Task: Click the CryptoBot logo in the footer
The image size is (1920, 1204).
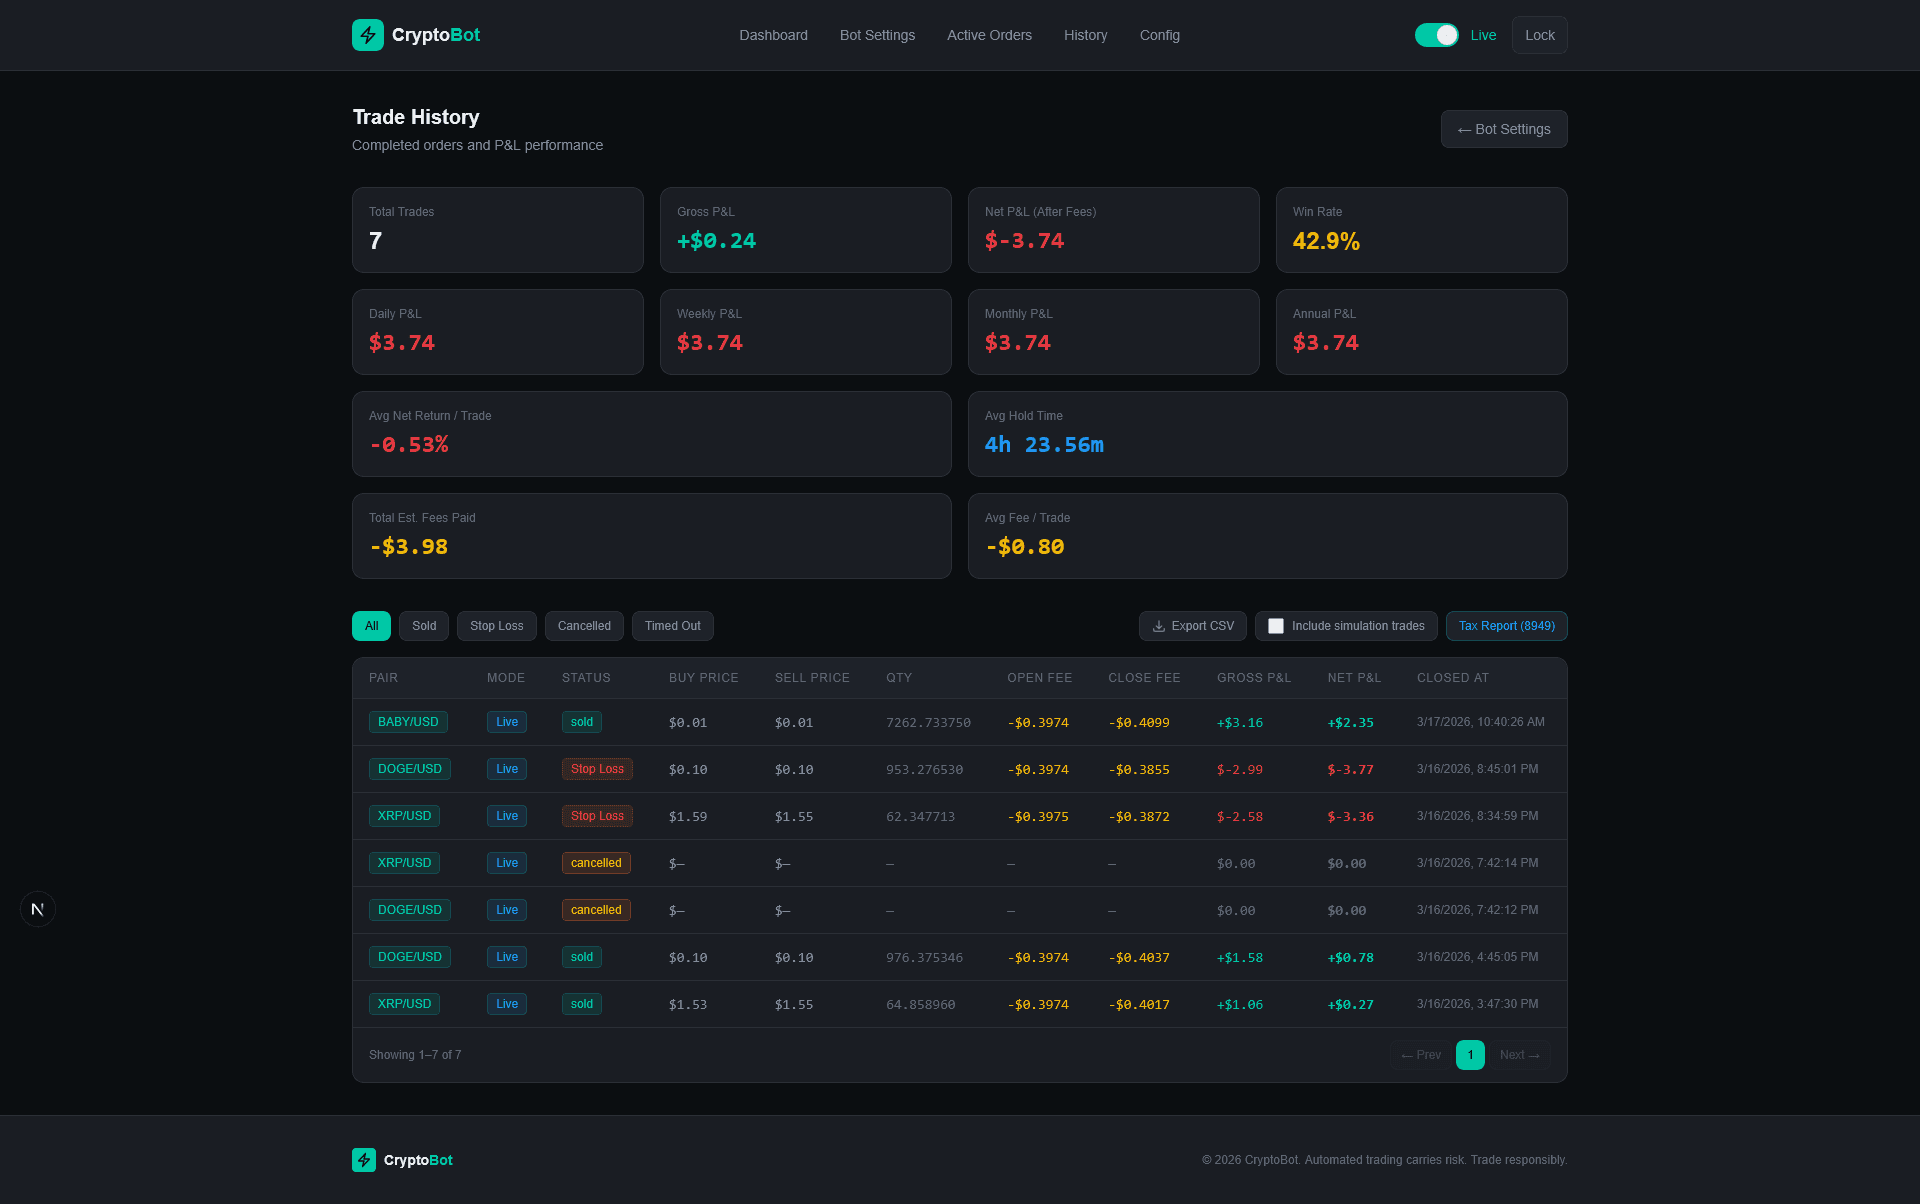Action: tap(364, 1160)
